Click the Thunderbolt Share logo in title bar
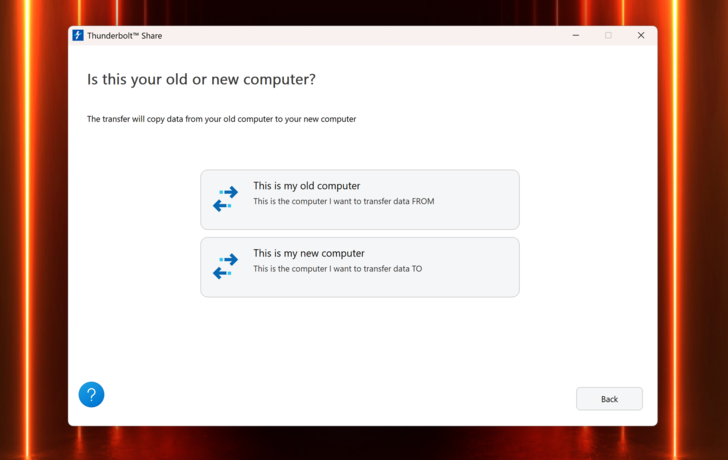This screenshot has height=460, width=728. click(78, 35)
